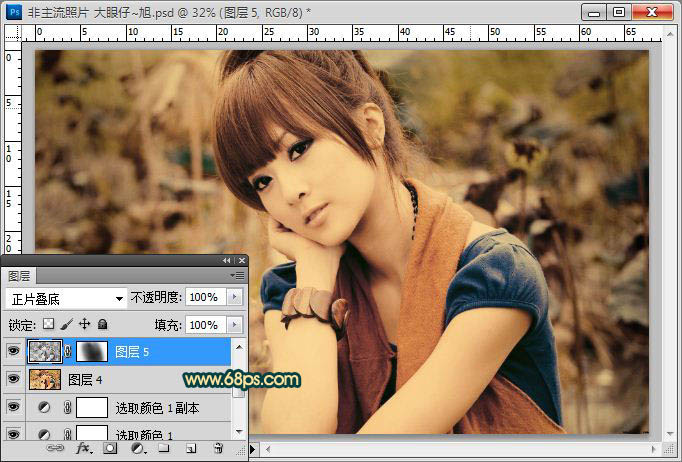Lock layer position with move icon
Image resolution: width=682 pixels, height=462 pixels.
tap(85, 325)
